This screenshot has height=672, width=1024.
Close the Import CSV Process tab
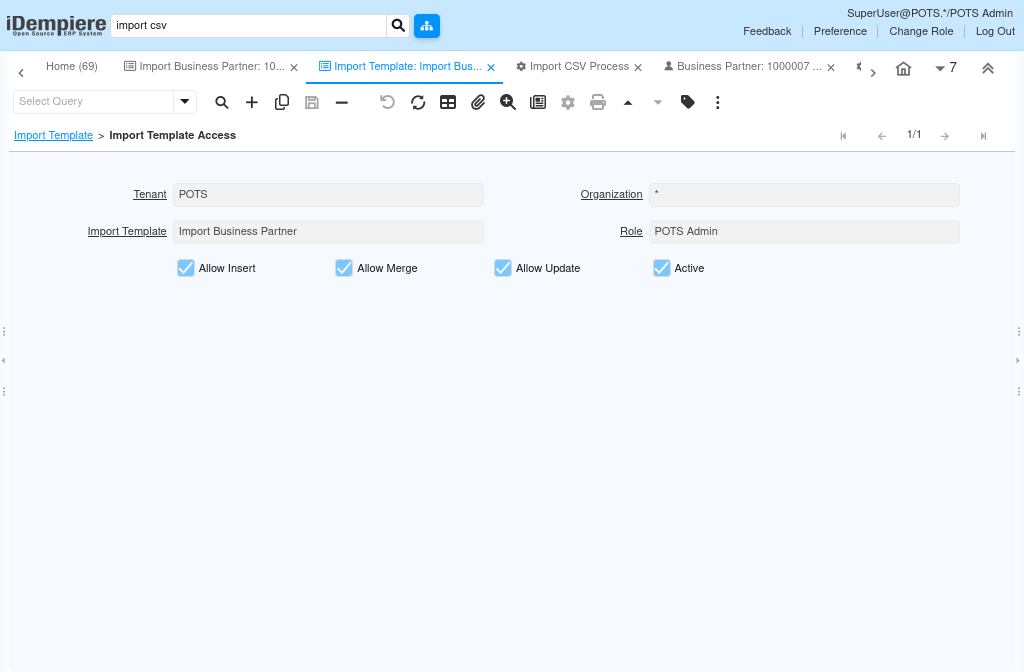tap(638, 68)
